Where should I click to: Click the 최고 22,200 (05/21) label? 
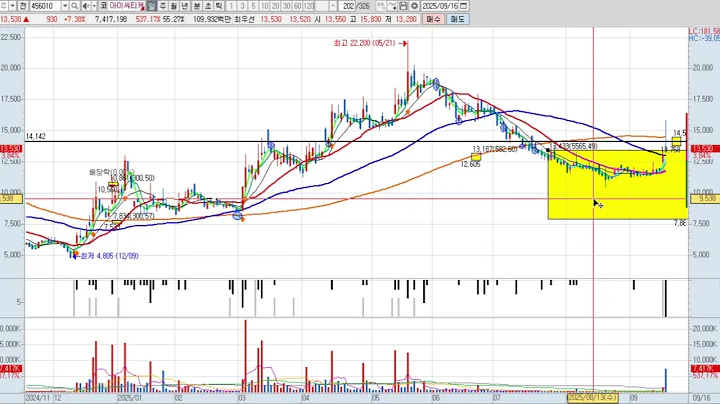pos(364,43)
